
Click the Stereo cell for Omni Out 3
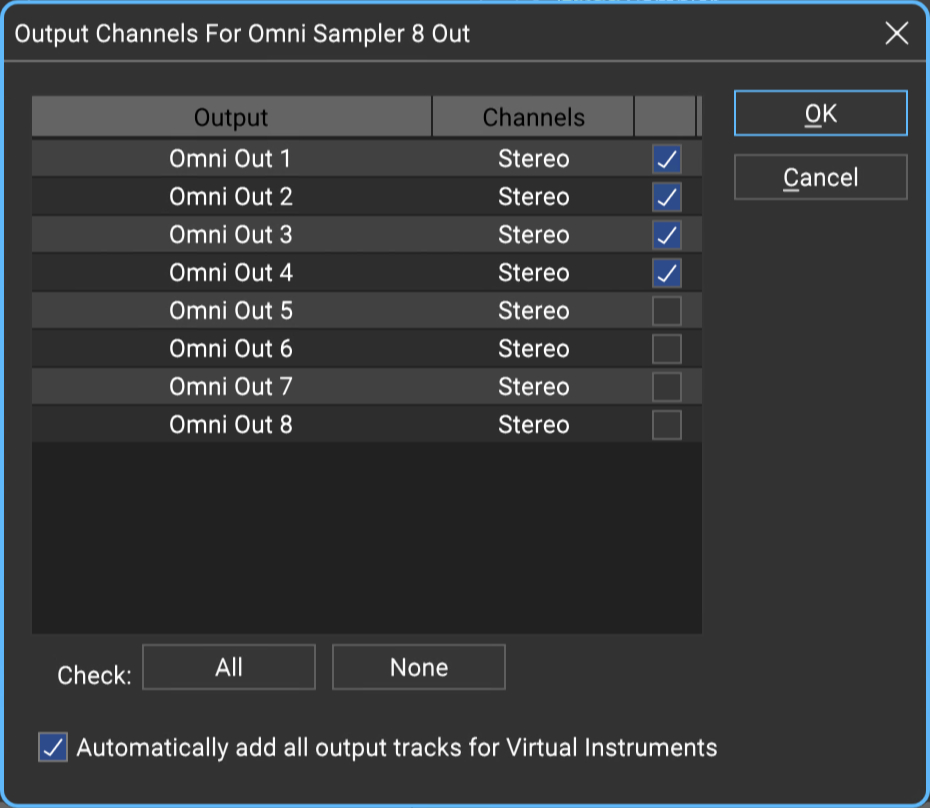coord(534,235)
